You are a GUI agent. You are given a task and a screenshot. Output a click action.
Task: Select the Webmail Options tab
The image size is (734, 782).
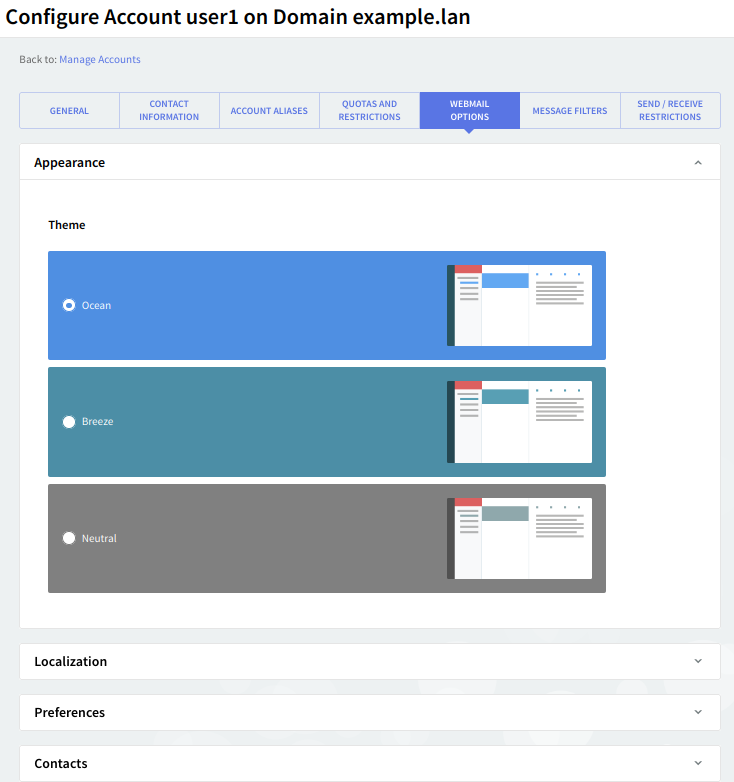[x=469, y=111]
